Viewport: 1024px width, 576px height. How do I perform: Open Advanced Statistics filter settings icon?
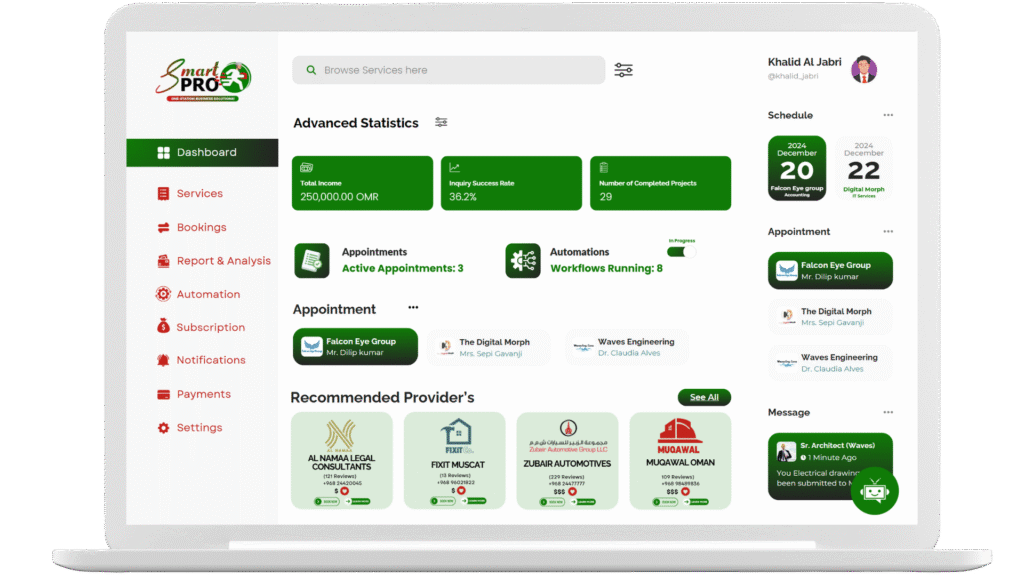(441, 122)
